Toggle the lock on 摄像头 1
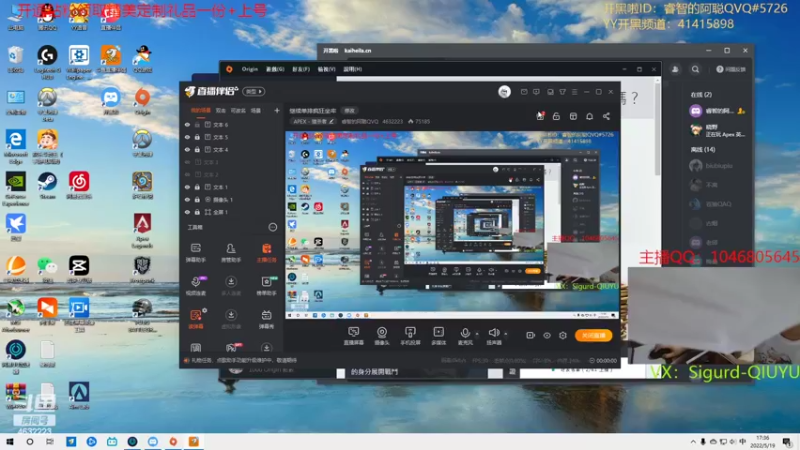The height and width of the screenshot is (450, 800). (197, 199)
